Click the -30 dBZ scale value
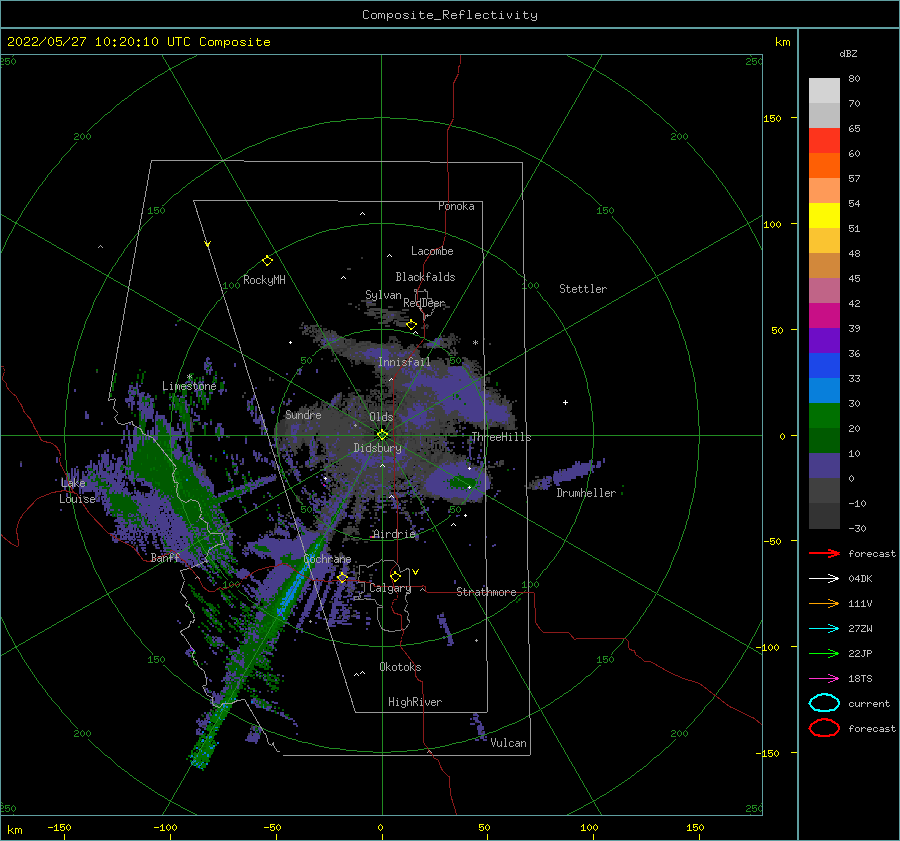 pyautogui.click(x=857, y=528)
